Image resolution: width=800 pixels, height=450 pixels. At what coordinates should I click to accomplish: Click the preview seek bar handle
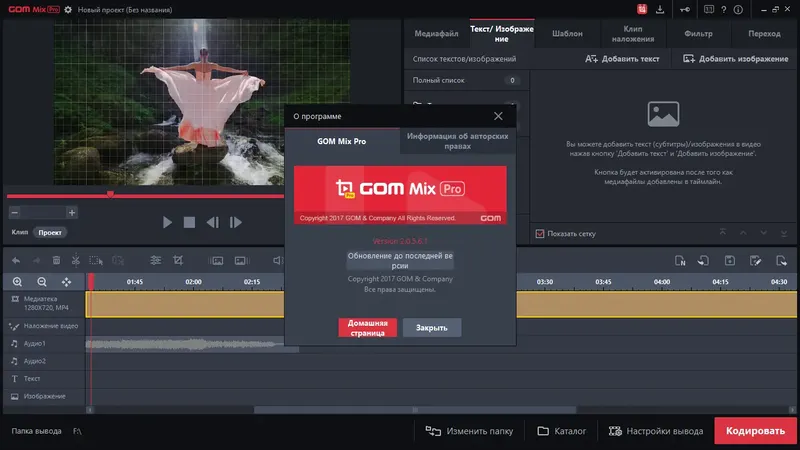[x=110, y=194]
